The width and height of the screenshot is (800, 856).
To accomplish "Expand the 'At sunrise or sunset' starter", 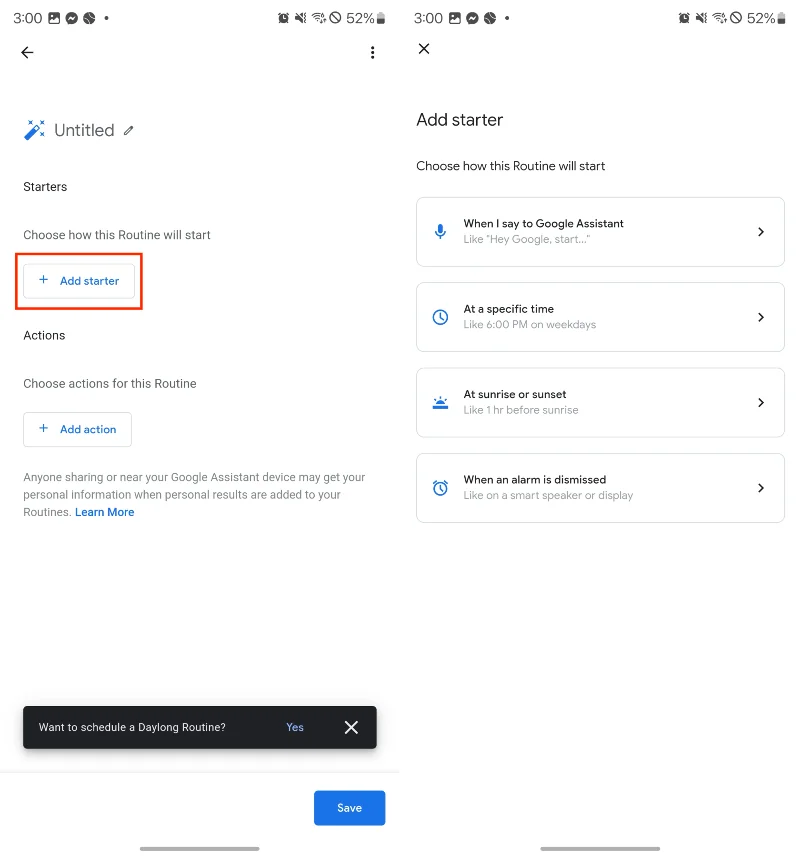I will tap(600, 402).
